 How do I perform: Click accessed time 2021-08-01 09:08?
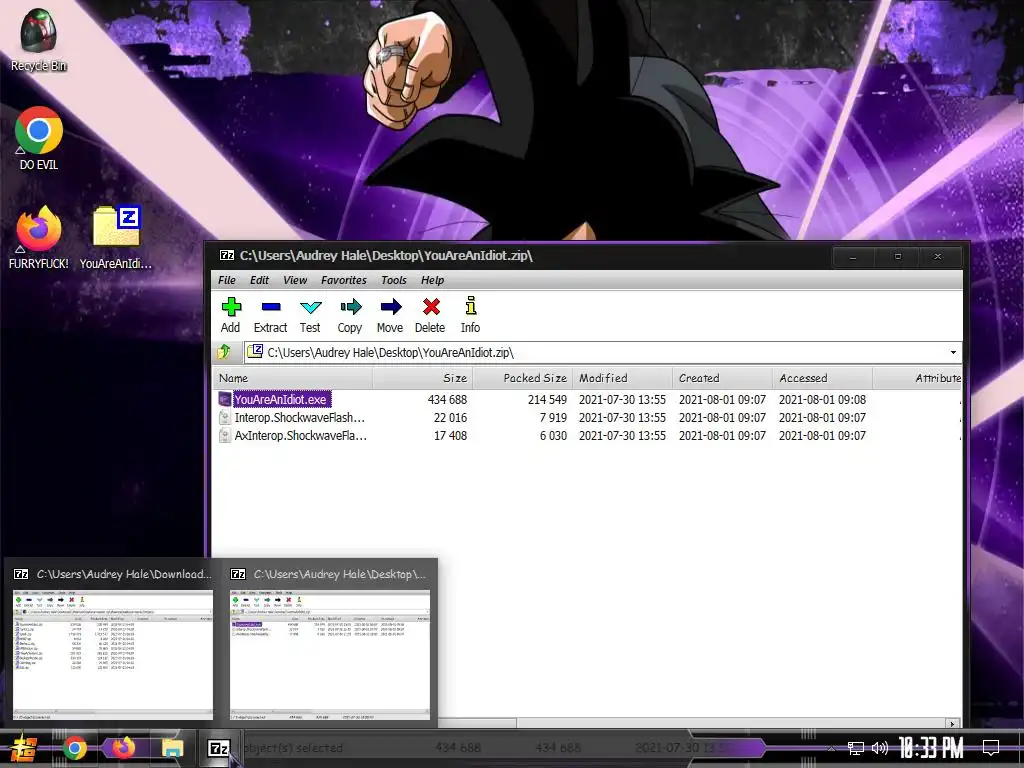pos(822,400)
